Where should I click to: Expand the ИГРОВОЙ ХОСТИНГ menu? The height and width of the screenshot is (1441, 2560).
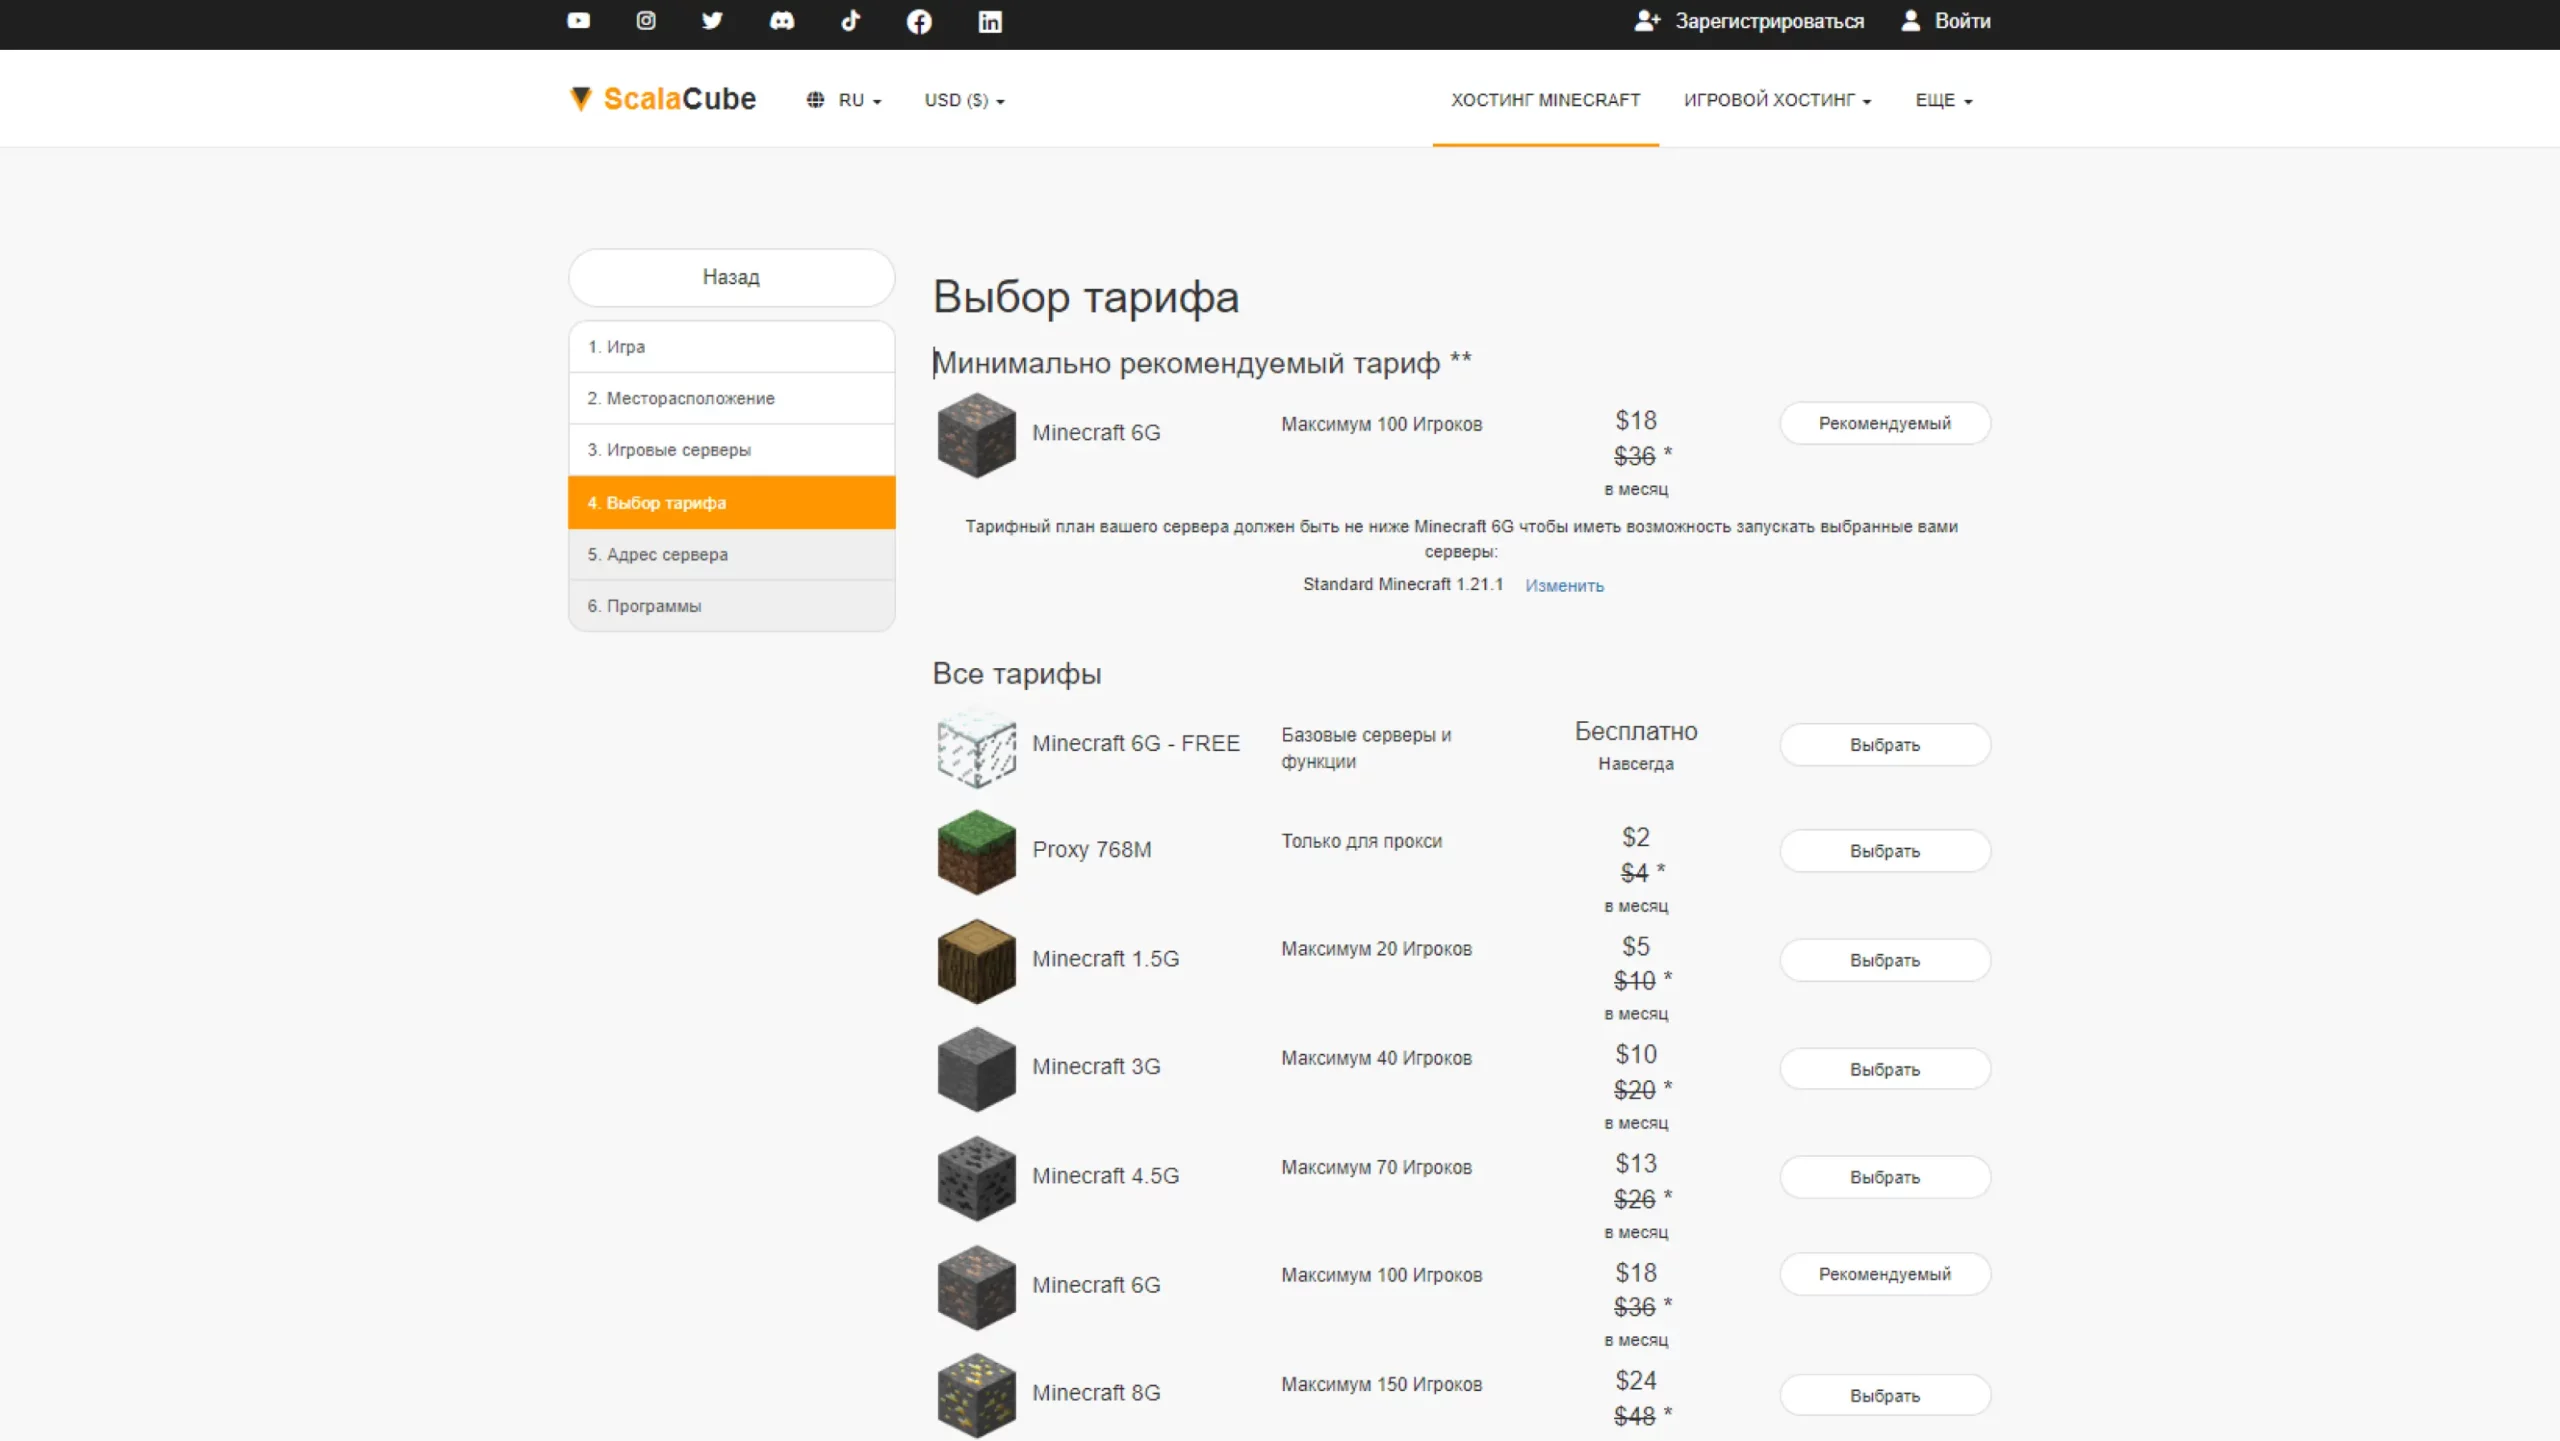1777,100
